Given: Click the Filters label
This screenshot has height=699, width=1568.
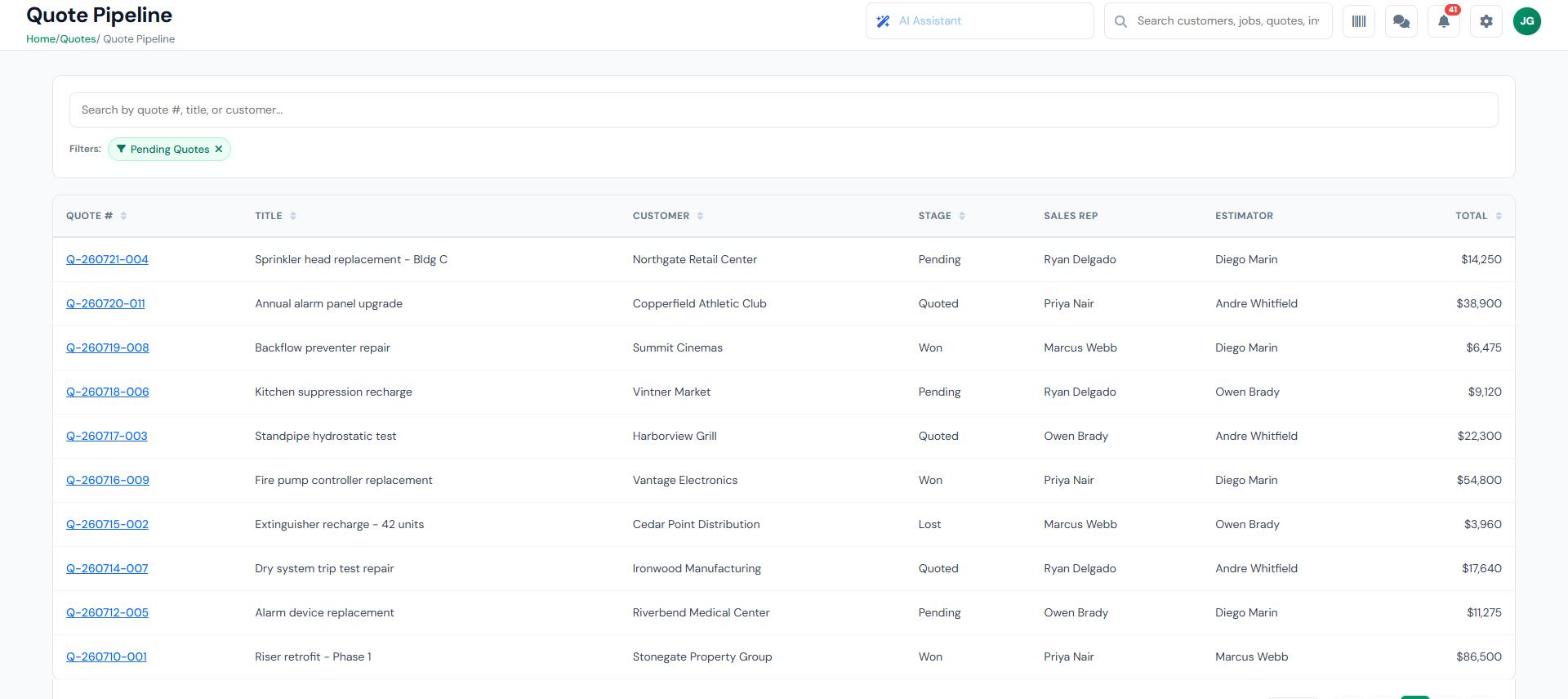Looking at the screenshot, I should (85, 149).
